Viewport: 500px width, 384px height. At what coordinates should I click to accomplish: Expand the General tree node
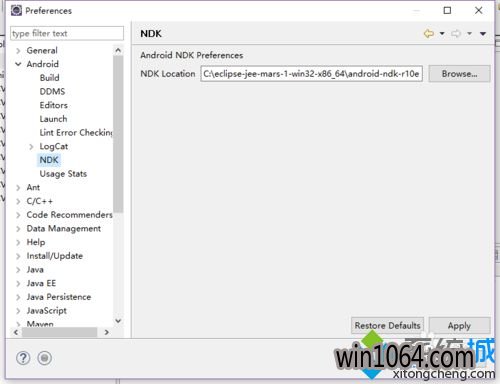18,51
